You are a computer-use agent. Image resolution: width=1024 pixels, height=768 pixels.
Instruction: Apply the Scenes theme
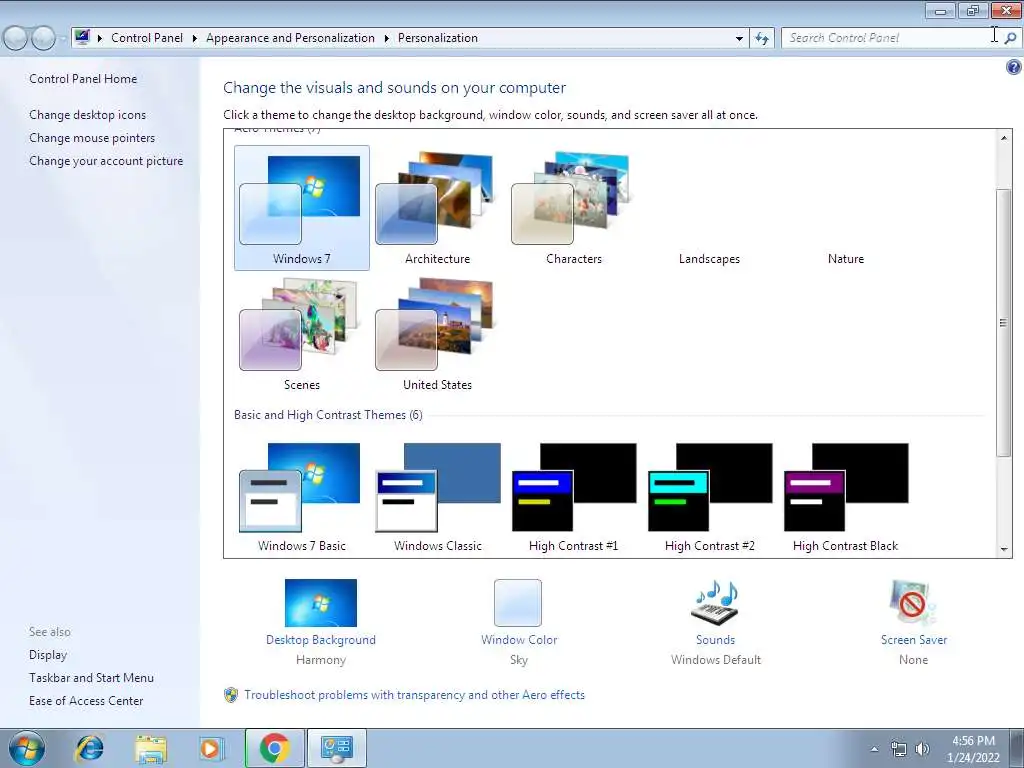[302, 334]
